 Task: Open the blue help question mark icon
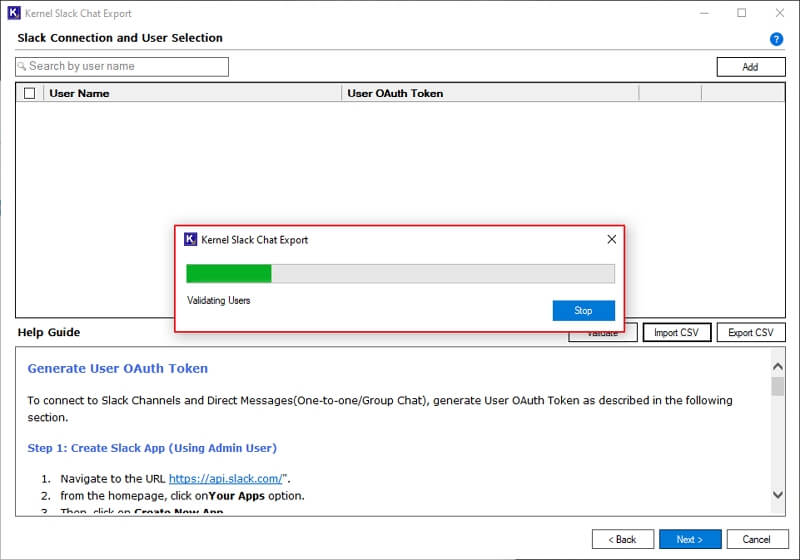point(776,39)
